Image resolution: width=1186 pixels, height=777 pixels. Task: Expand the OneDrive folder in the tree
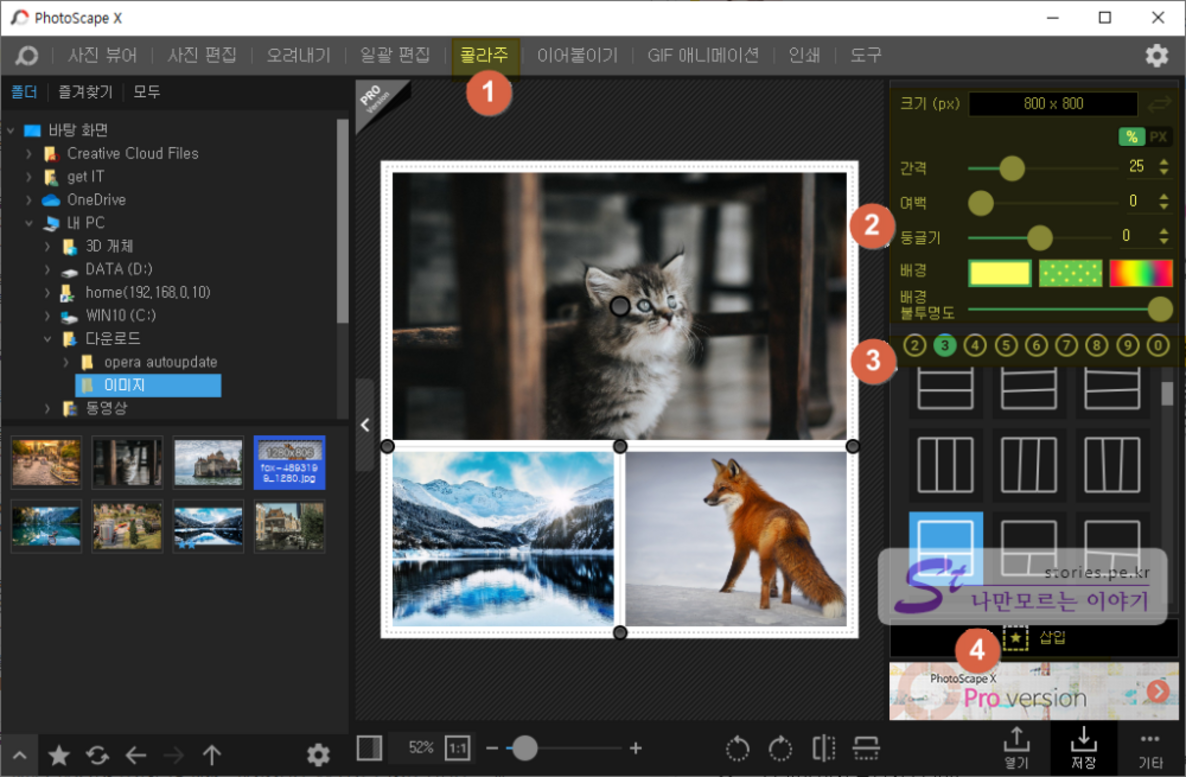pyautogui.click(x=30, y=200)
